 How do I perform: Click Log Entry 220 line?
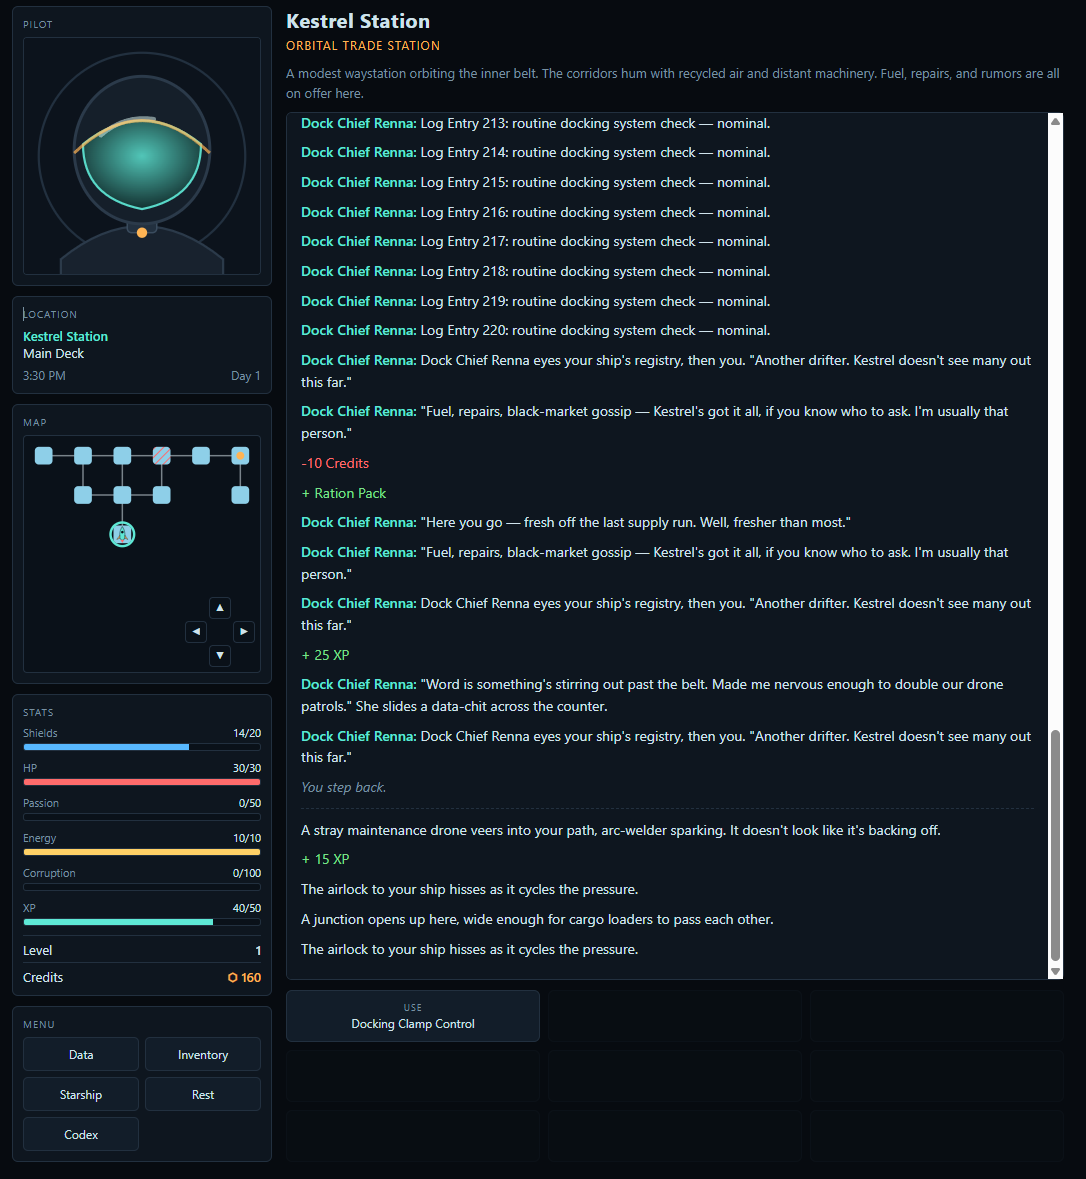point(535,330)
